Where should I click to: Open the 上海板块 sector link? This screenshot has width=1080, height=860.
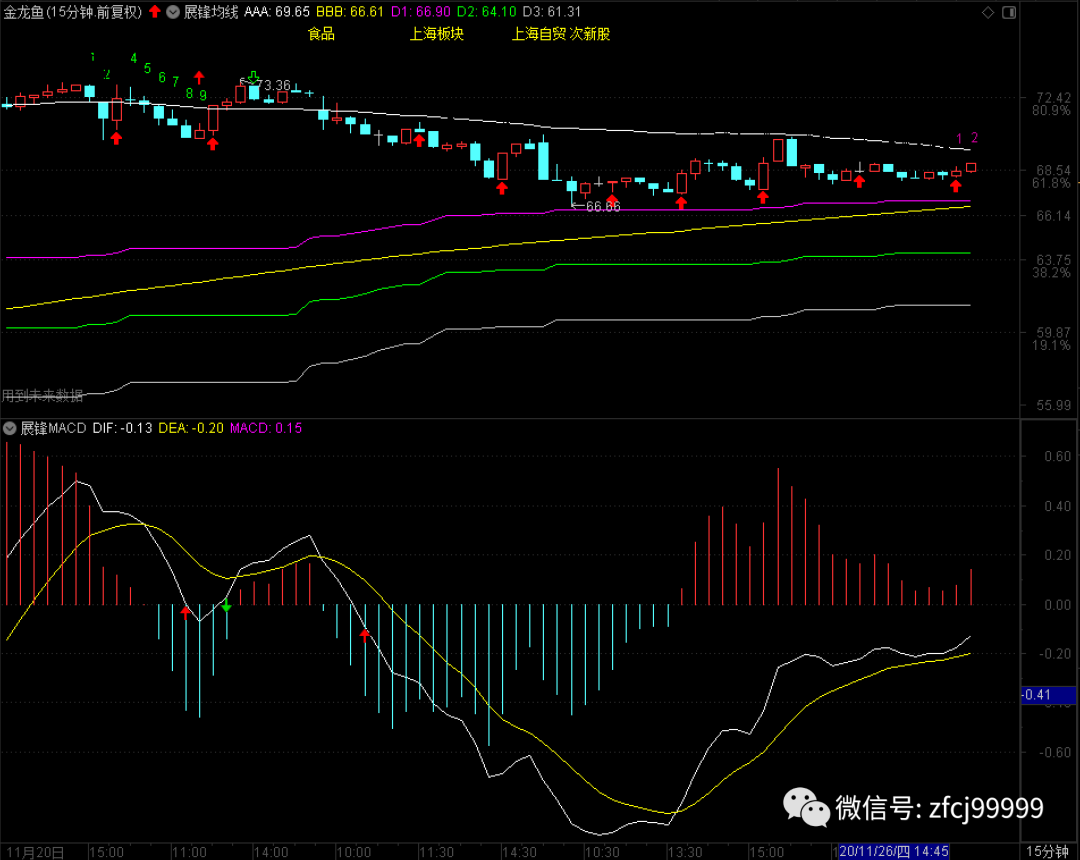coord(437,34)
